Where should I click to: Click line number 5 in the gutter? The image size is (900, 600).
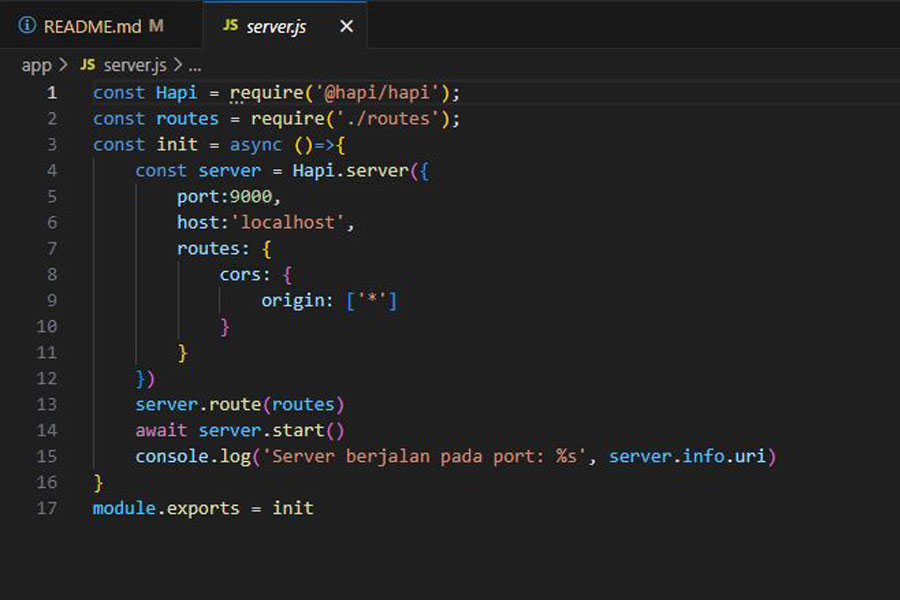[x=52, y=196]
